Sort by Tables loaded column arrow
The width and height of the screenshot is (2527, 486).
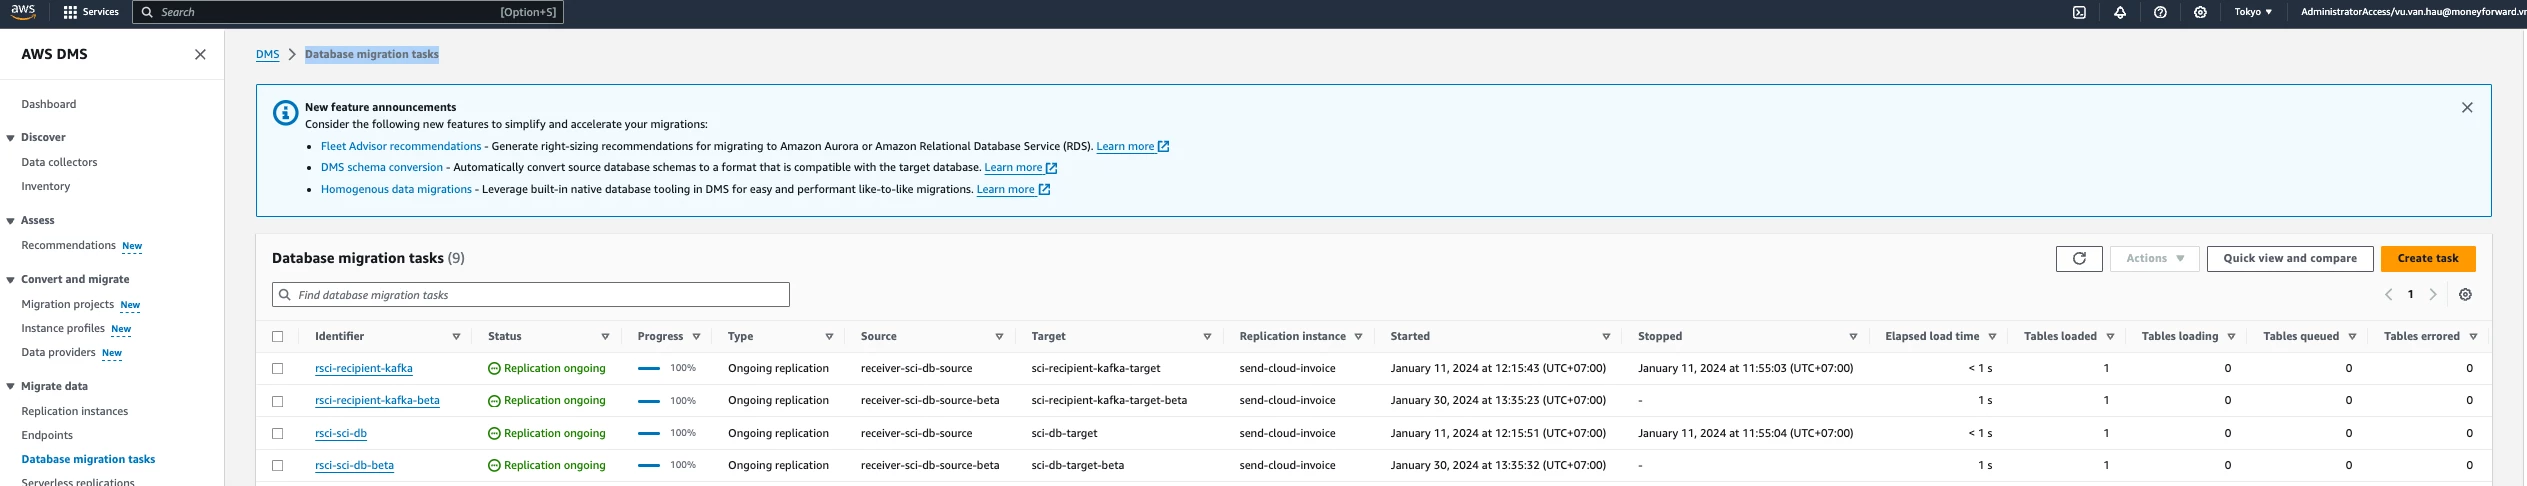tap(2110, 337)
